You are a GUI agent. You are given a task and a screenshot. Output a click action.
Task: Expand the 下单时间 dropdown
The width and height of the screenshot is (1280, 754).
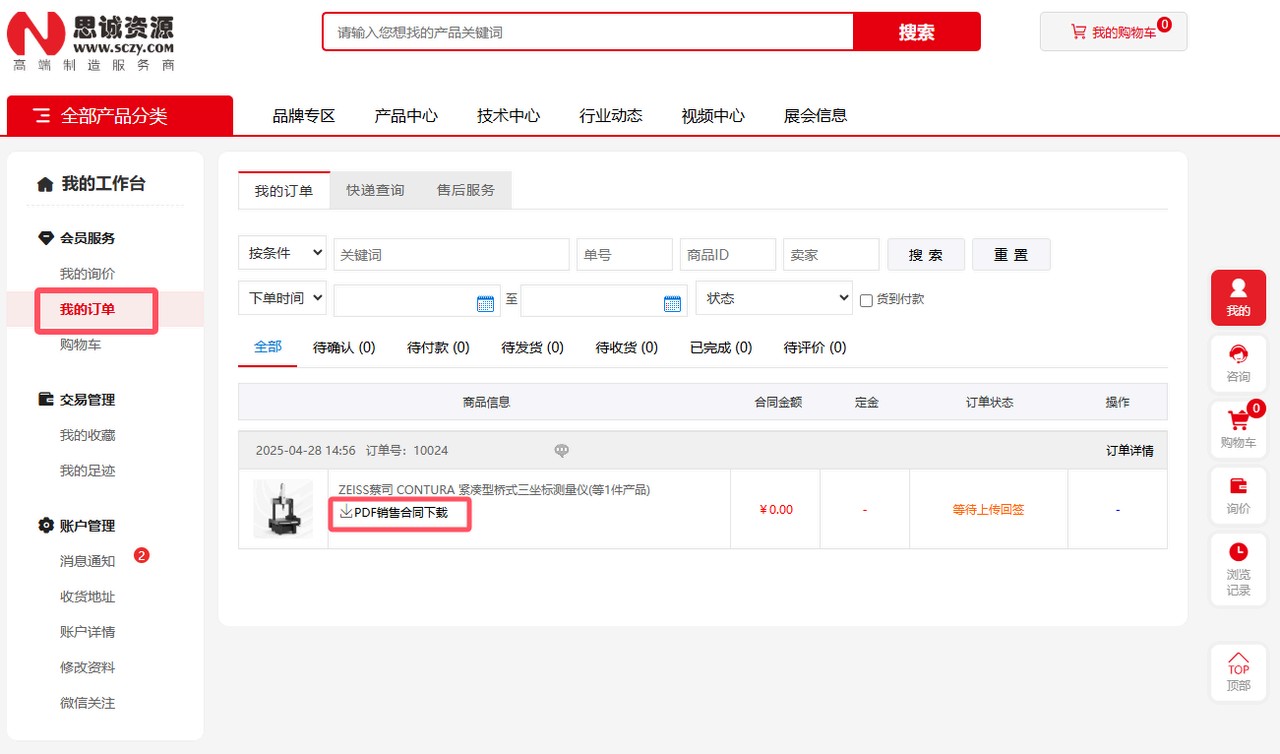point(283,298)
